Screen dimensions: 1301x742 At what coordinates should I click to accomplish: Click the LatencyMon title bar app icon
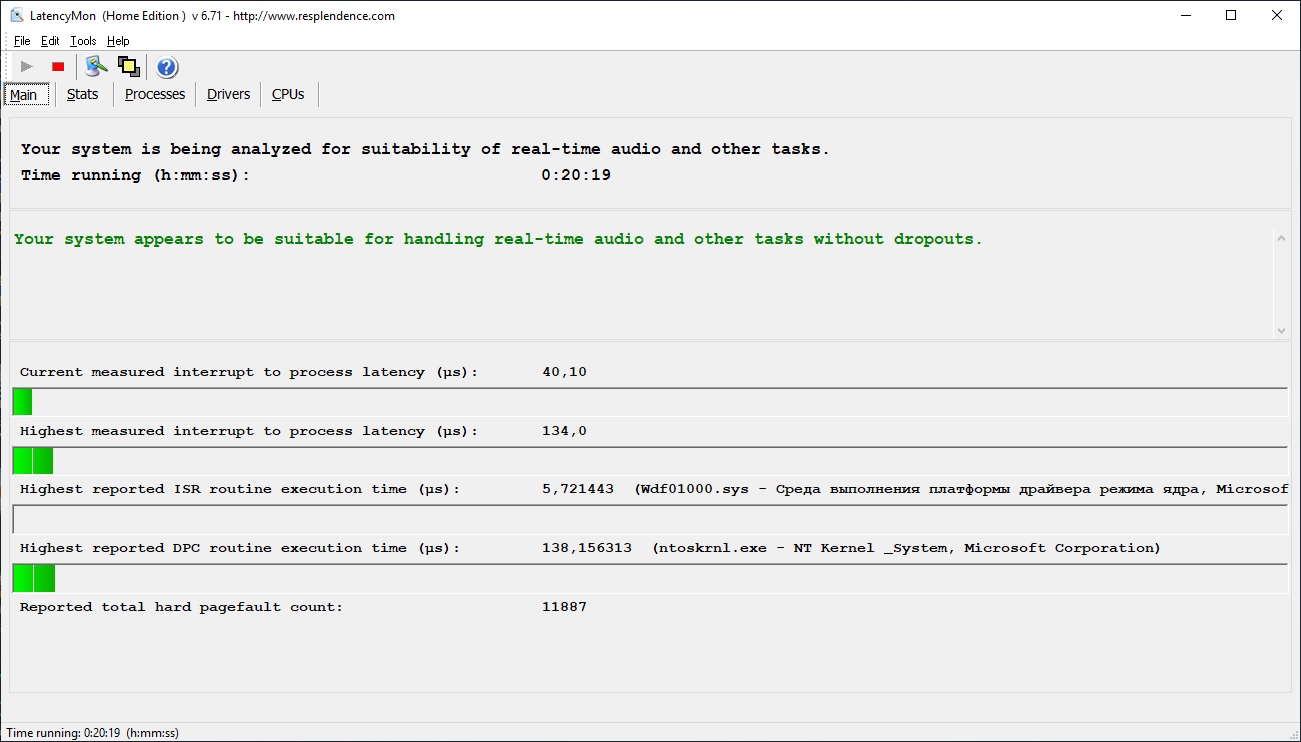tap(17, 16)
